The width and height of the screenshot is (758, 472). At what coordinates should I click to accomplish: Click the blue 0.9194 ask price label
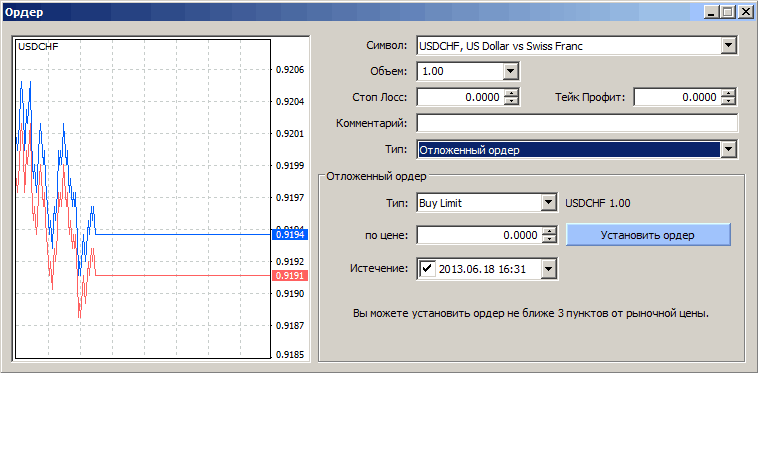(x=290, y=235)
